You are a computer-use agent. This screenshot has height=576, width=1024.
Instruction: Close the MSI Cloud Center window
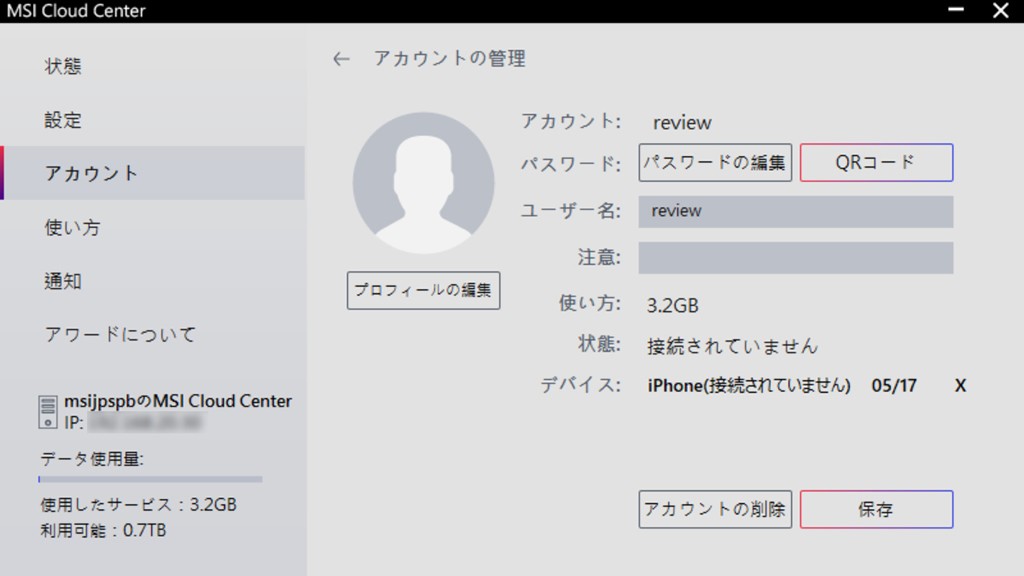1000,11
